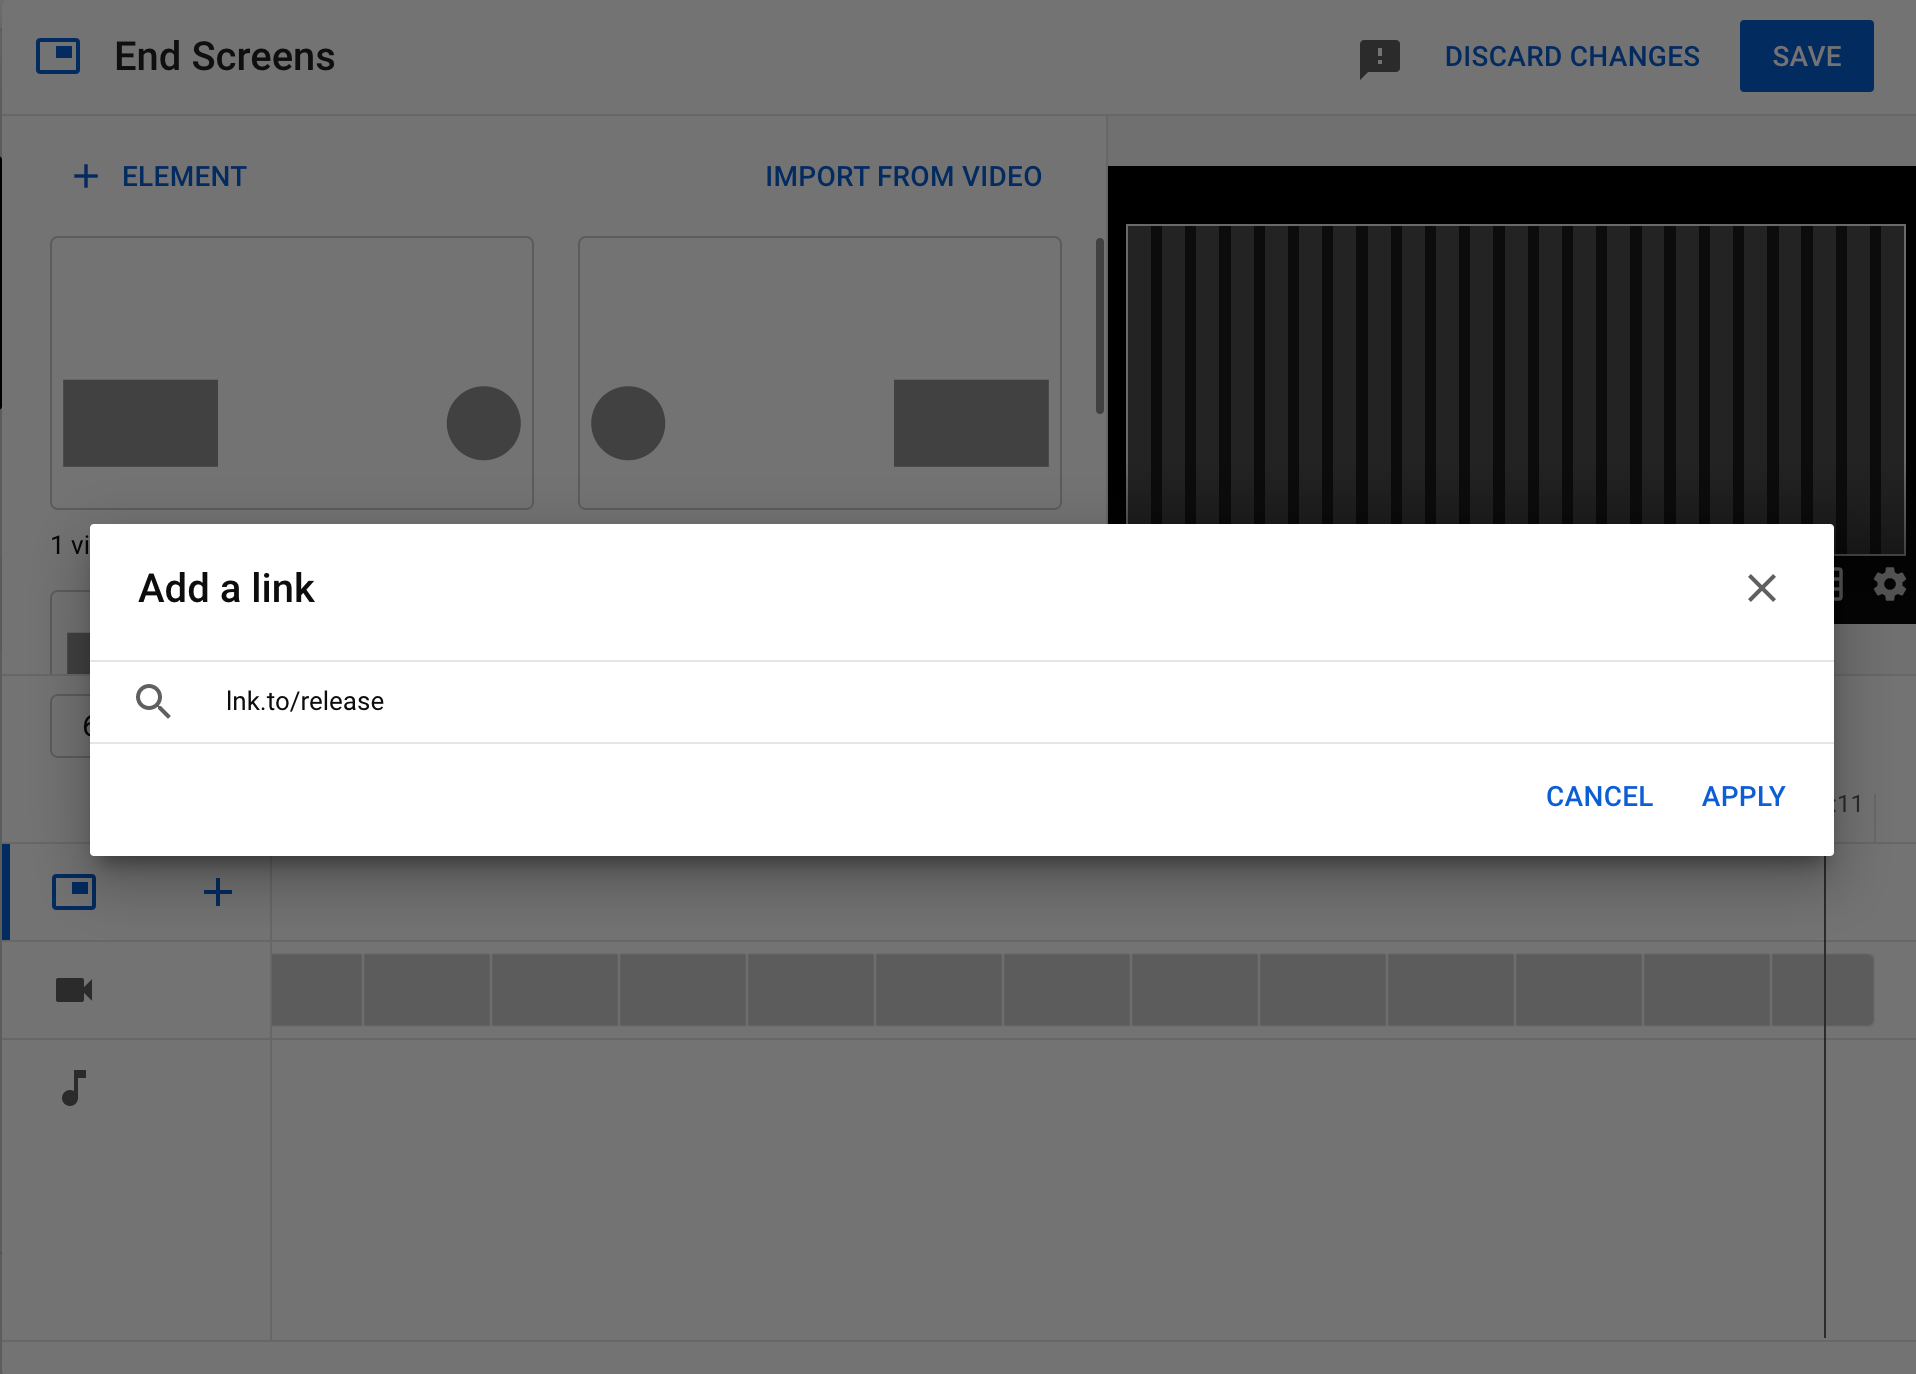
Task: Close the Add a link dialog
Action: [1761, 588]
